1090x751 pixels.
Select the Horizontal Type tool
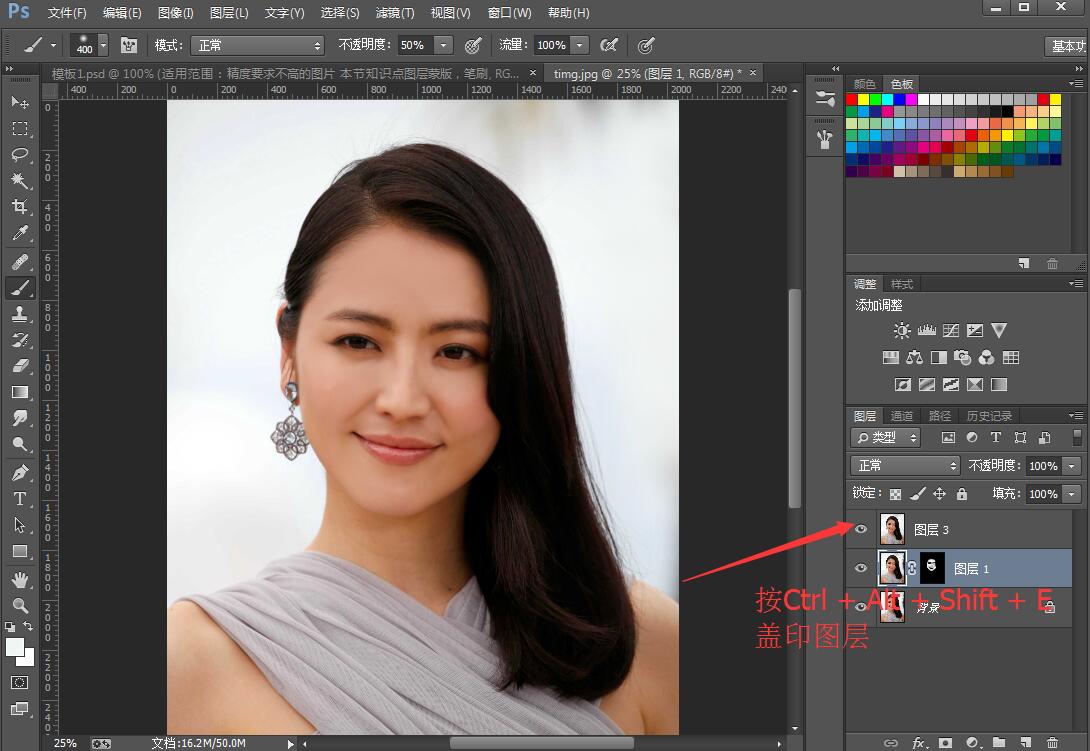(20, 498)
